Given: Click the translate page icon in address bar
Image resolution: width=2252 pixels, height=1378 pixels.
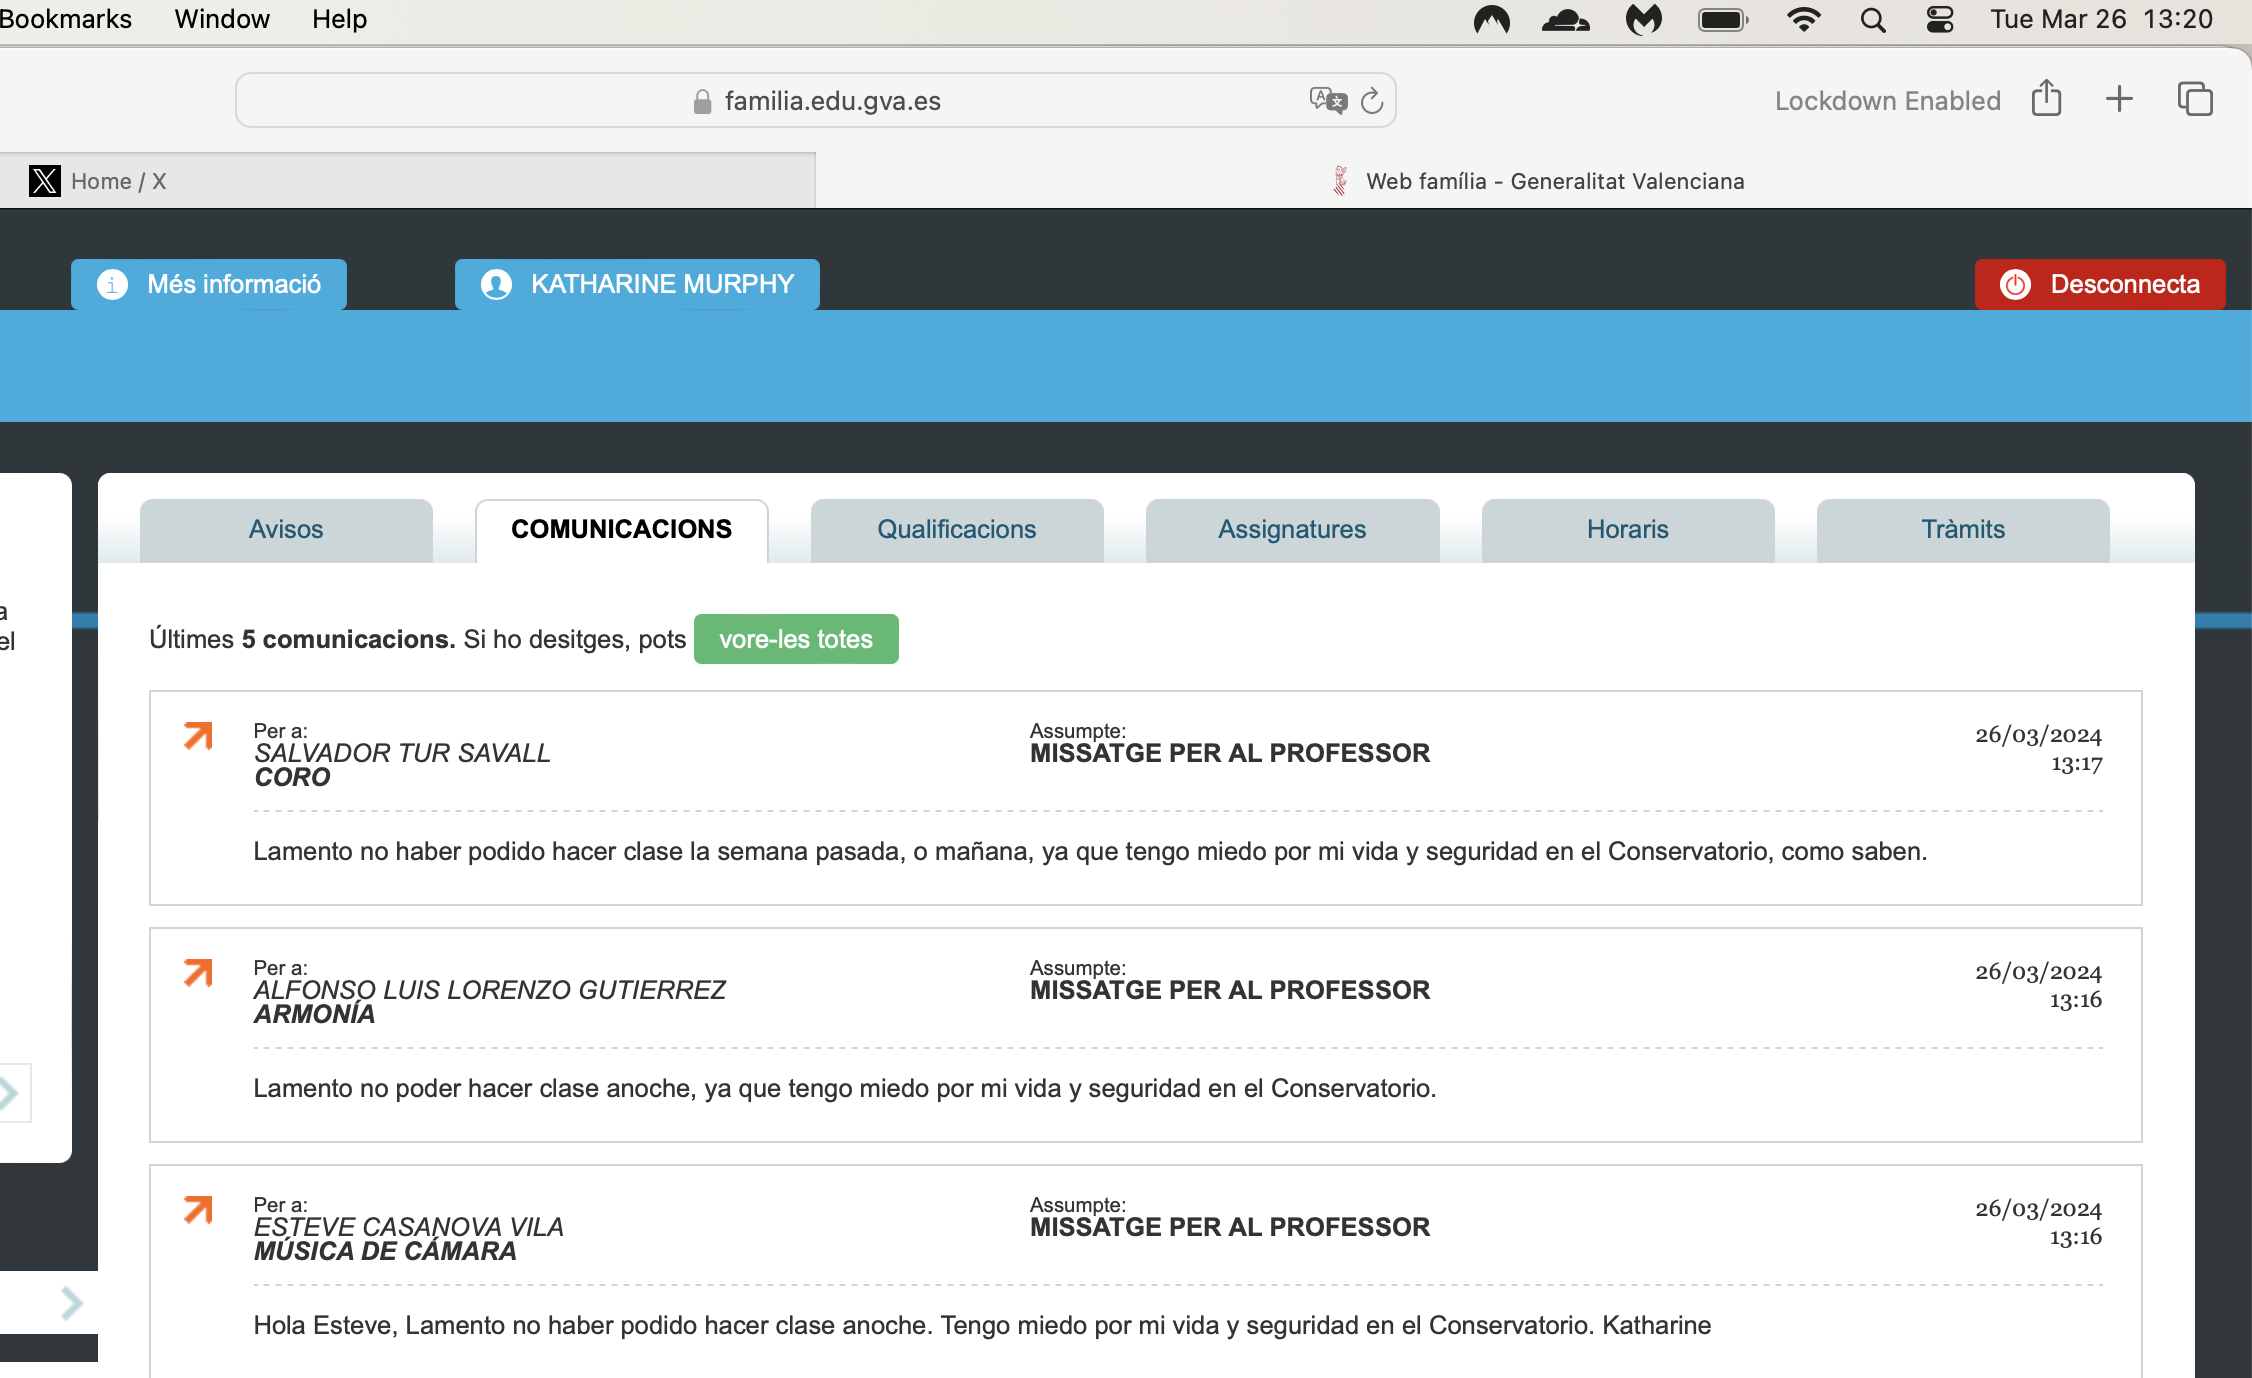Looking at the screenshot, I should 1328,100.
